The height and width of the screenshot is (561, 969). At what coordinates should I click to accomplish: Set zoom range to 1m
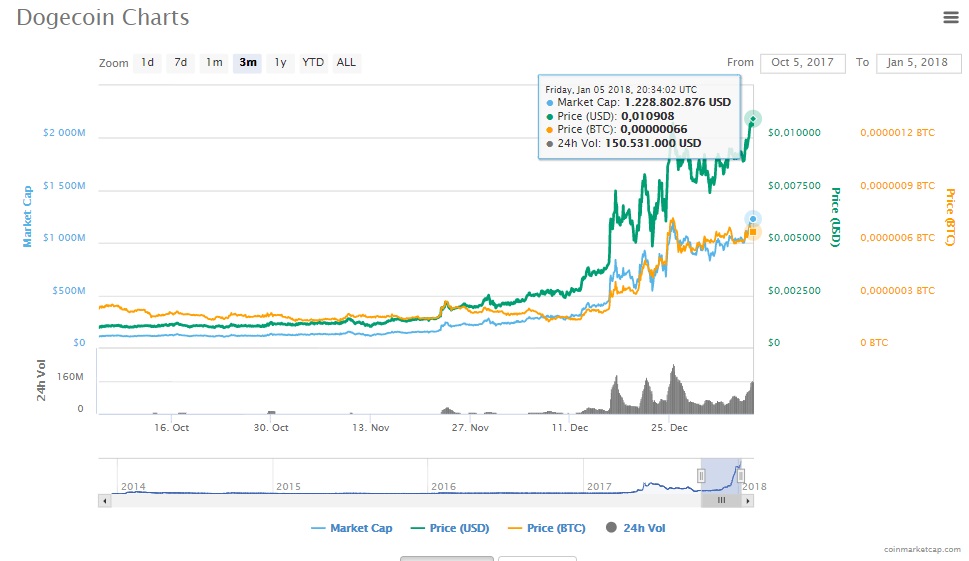pyautogui.click(x=214, y=62)
